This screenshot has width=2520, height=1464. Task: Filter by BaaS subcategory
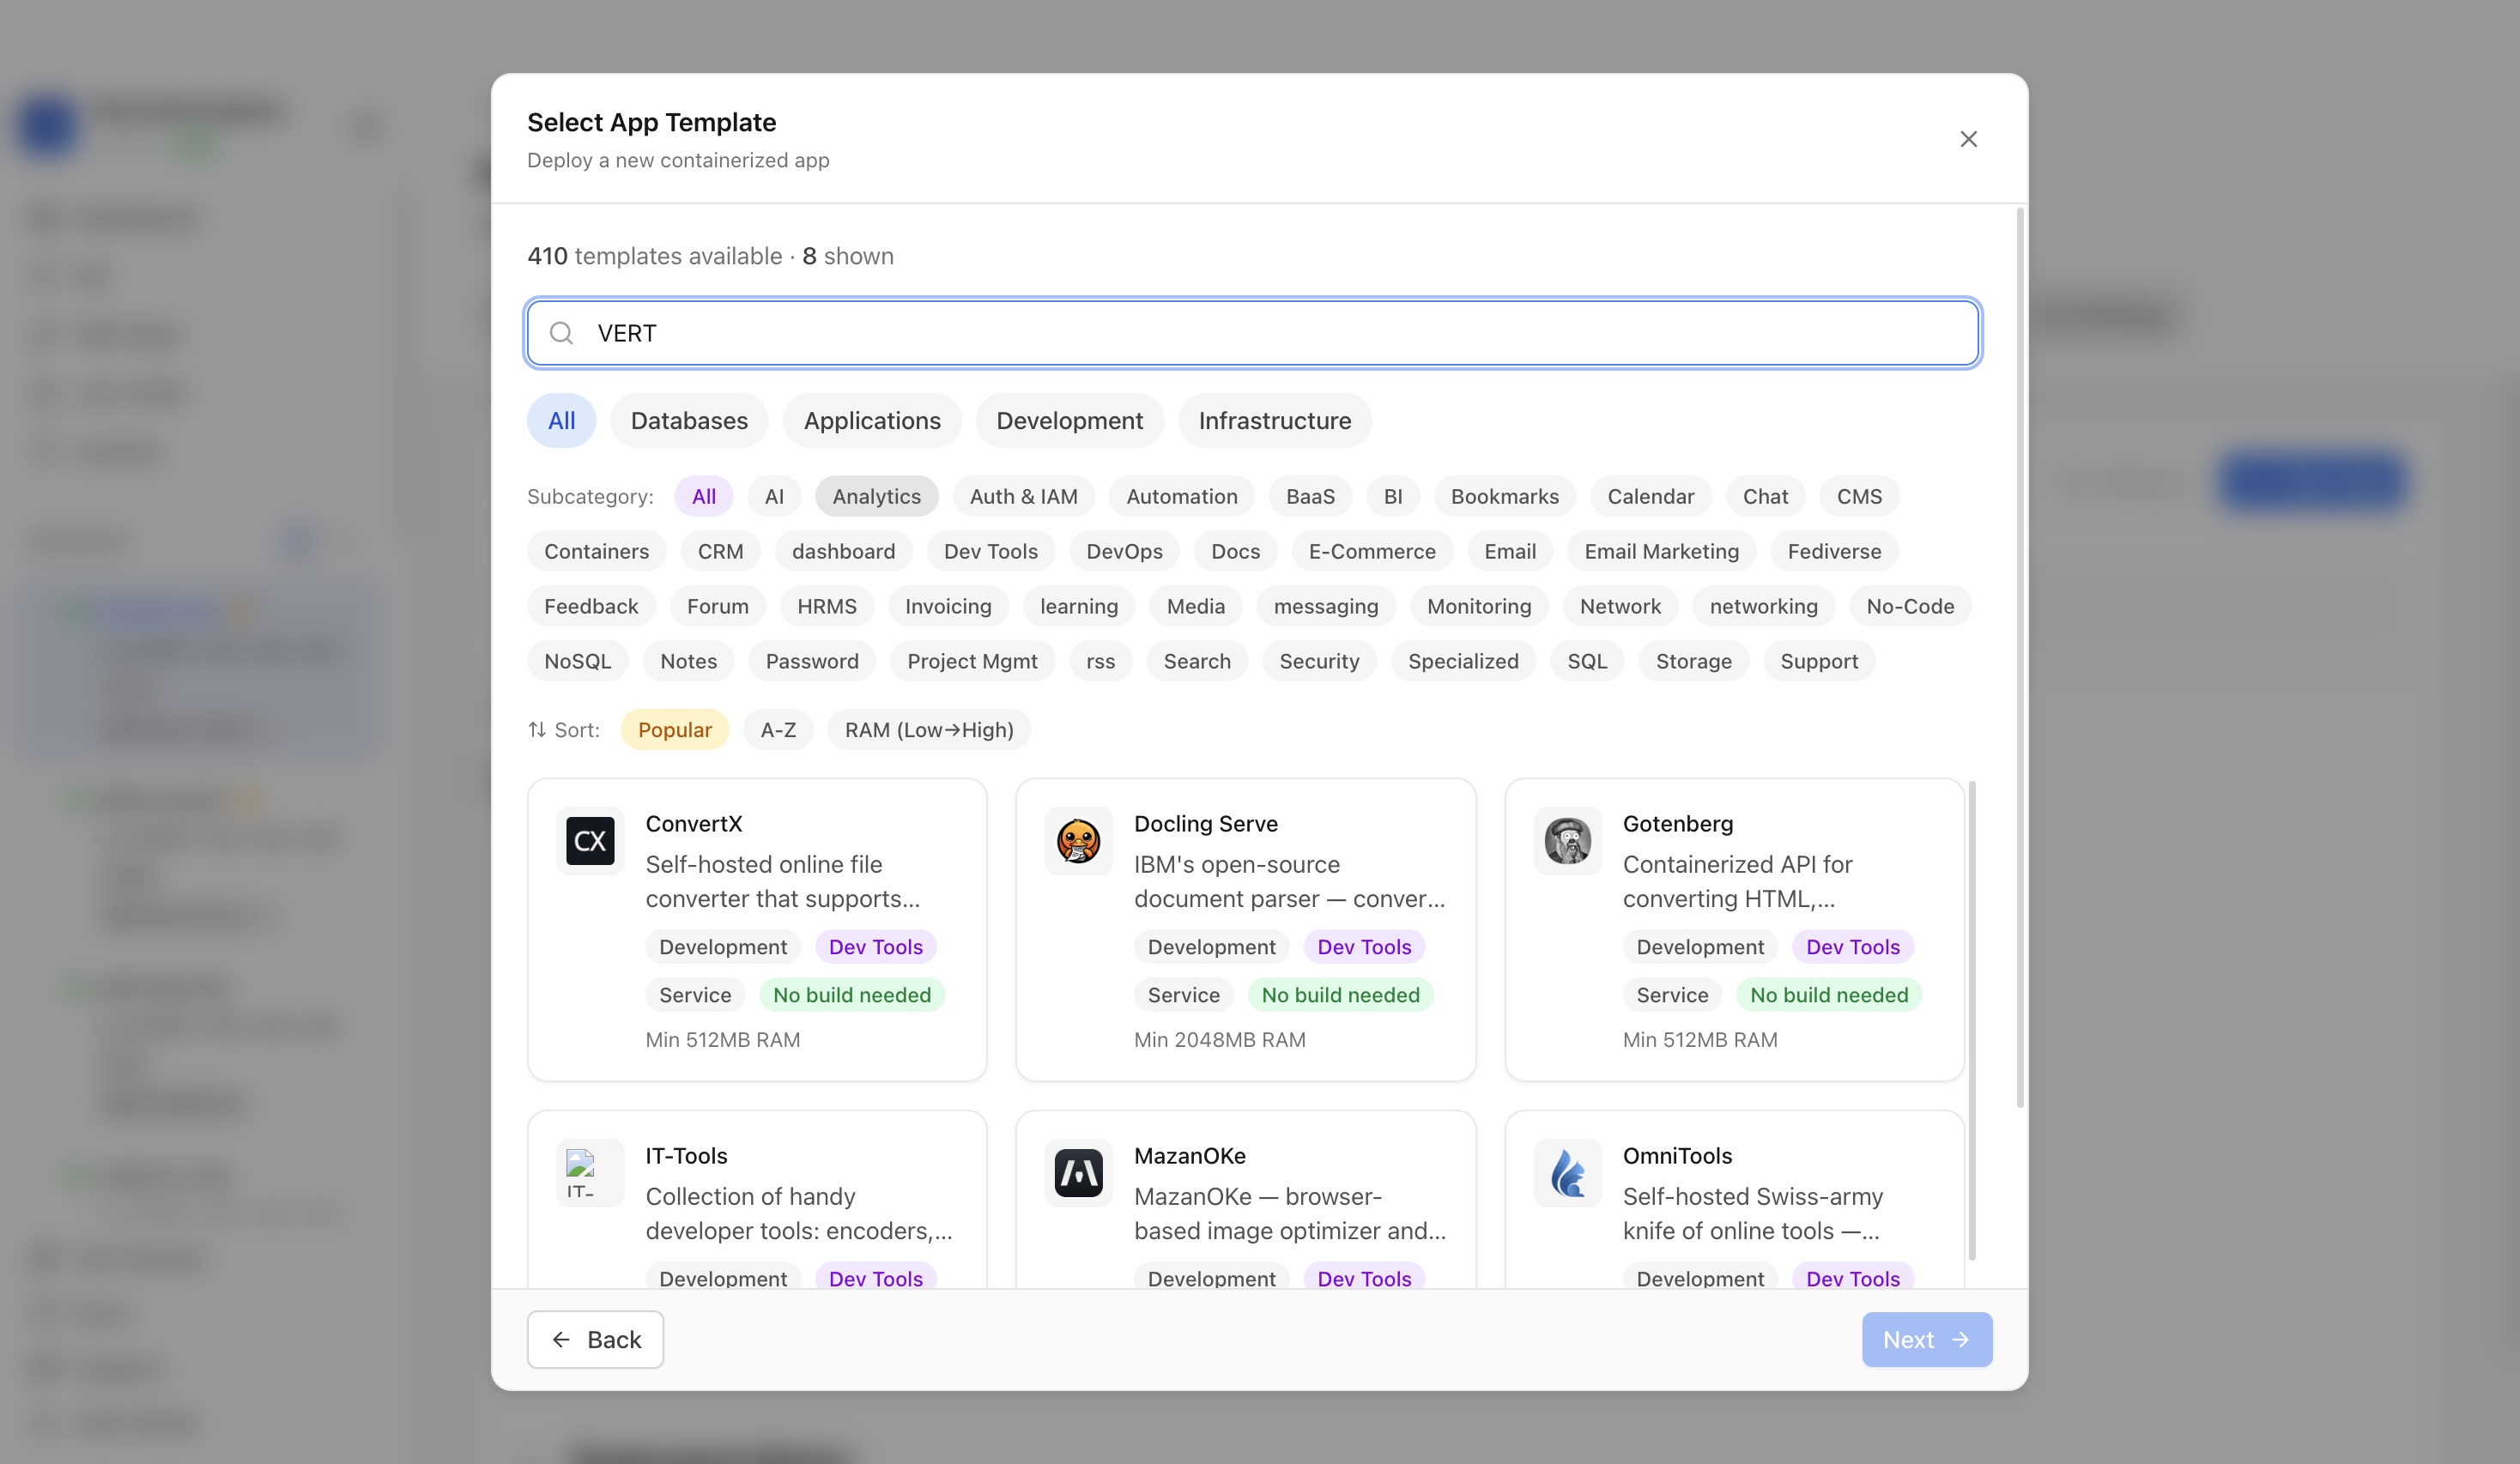pyautogui.click(x=1310, y=496)
